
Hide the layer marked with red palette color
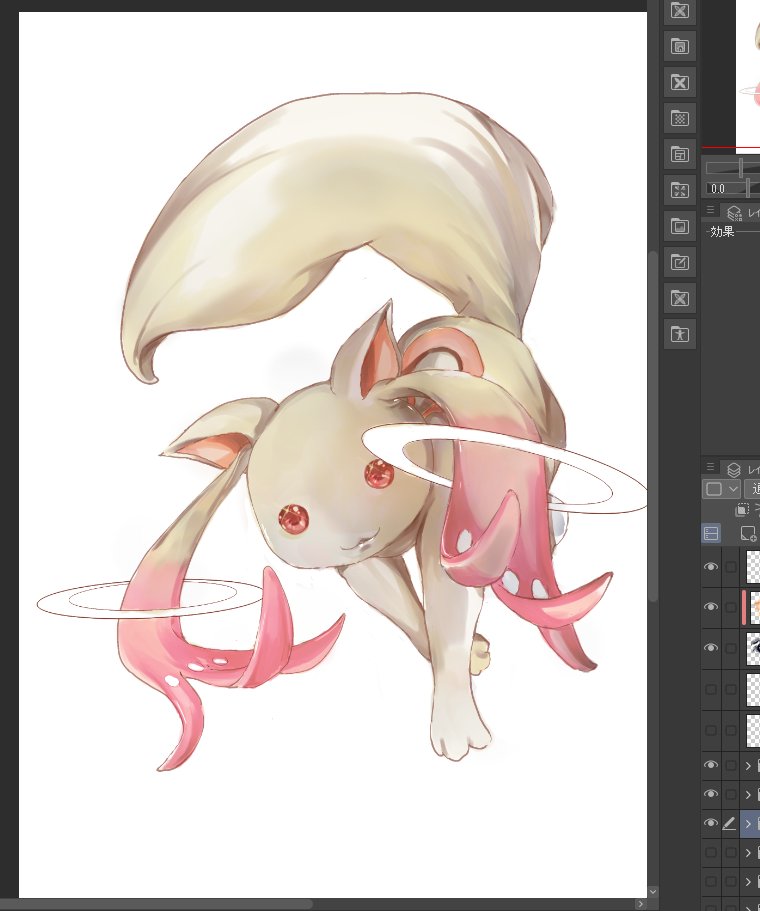tap(711, 607)
